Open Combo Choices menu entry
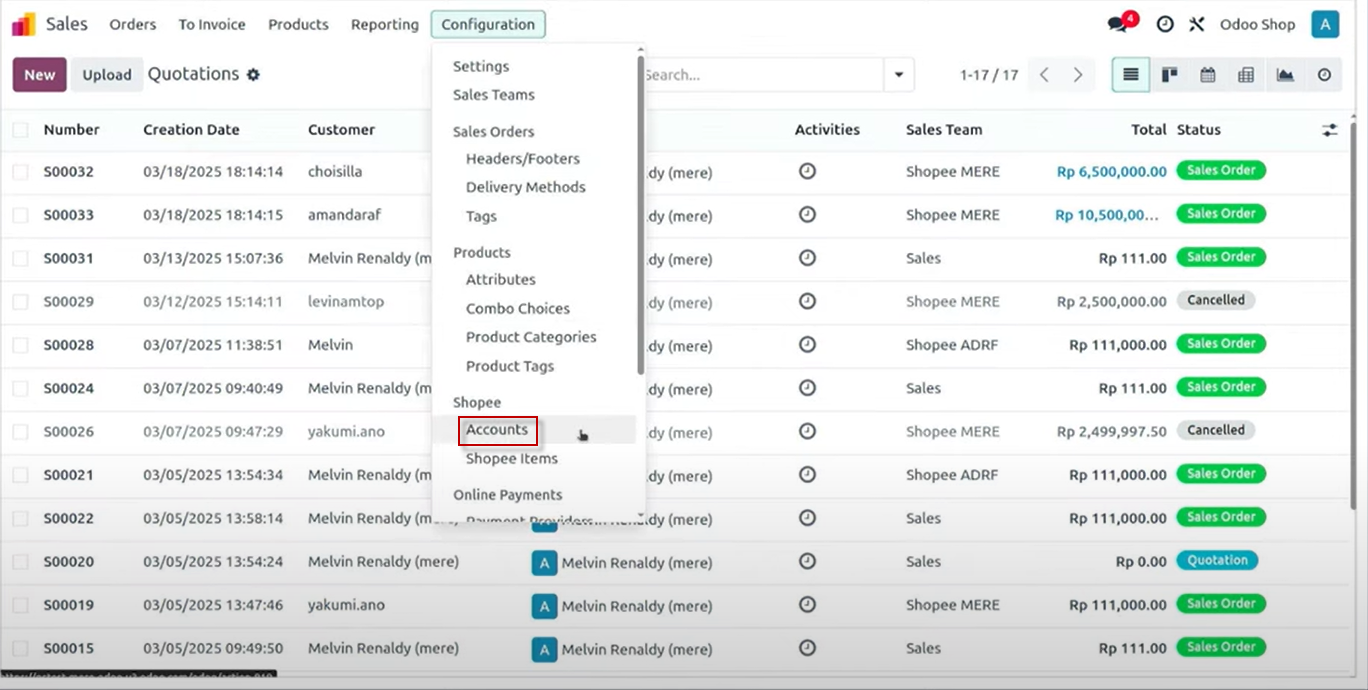The height and width of the screenshot is (690, 1368). point(518,308)
